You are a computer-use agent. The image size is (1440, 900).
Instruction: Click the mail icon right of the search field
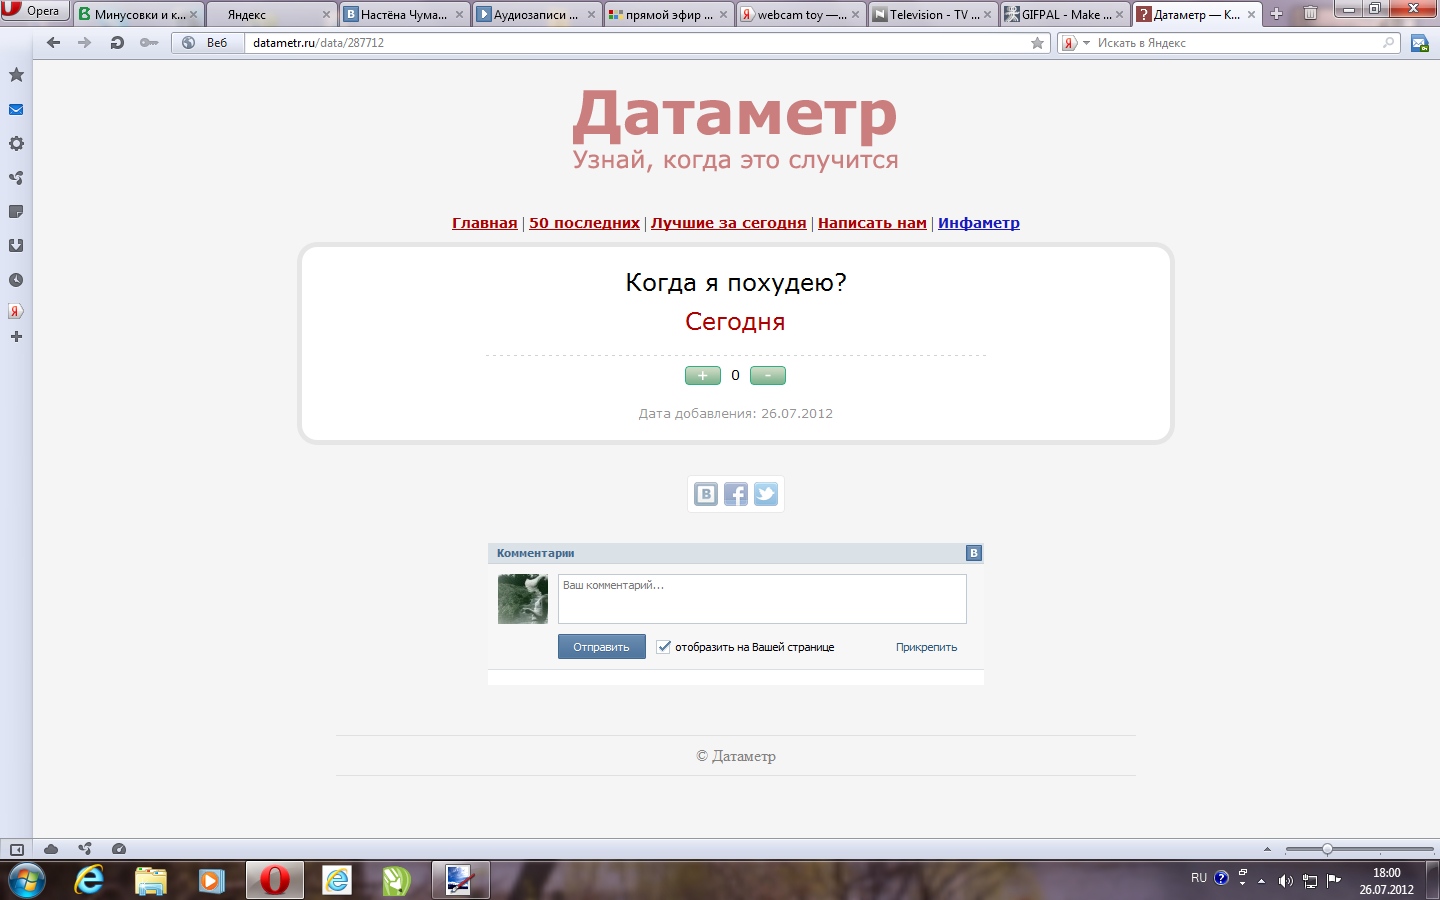click(x=1419, y=43)
